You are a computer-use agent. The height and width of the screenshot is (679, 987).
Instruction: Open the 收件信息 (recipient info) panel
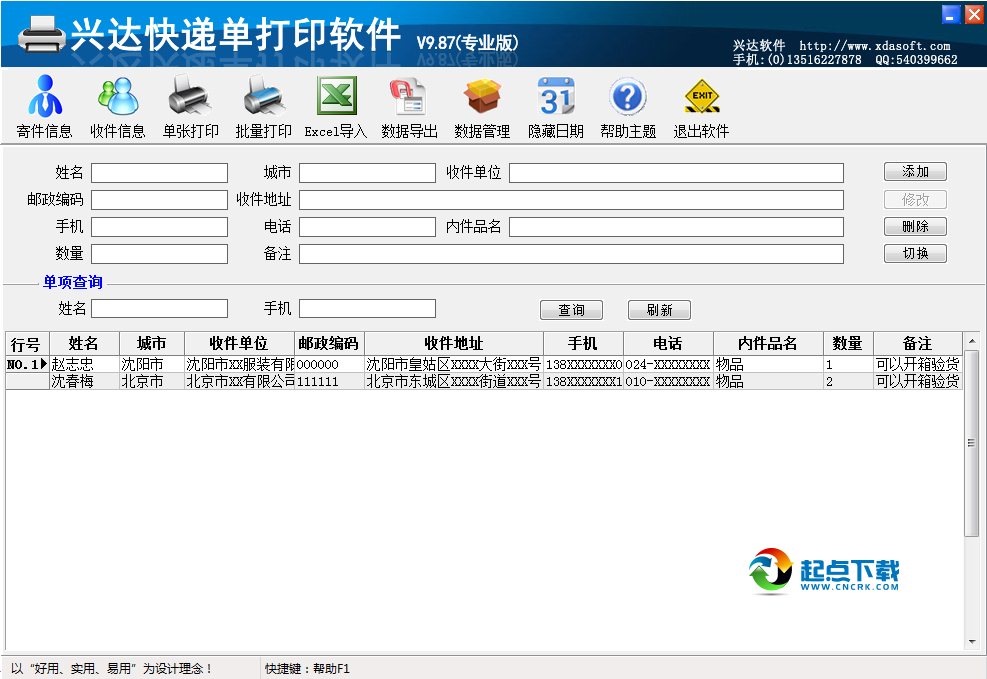click(117, 105)
